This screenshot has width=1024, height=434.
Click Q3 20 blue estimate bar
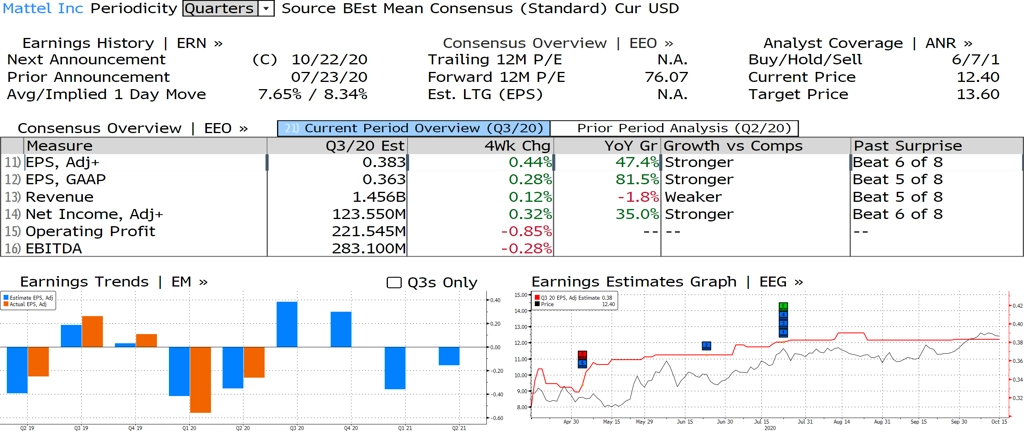(x=287, y=324)
